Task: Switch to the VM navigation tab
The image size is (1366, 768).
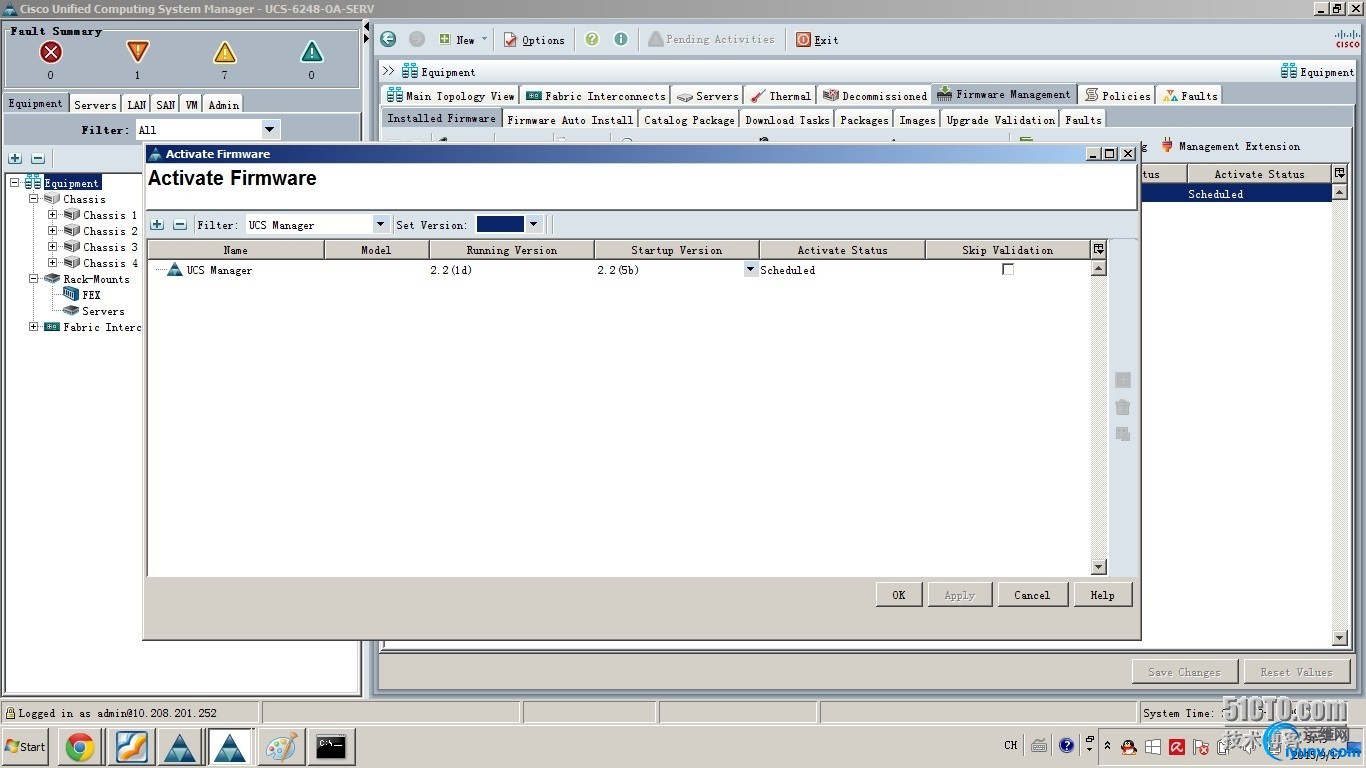Action: [191, 104]
